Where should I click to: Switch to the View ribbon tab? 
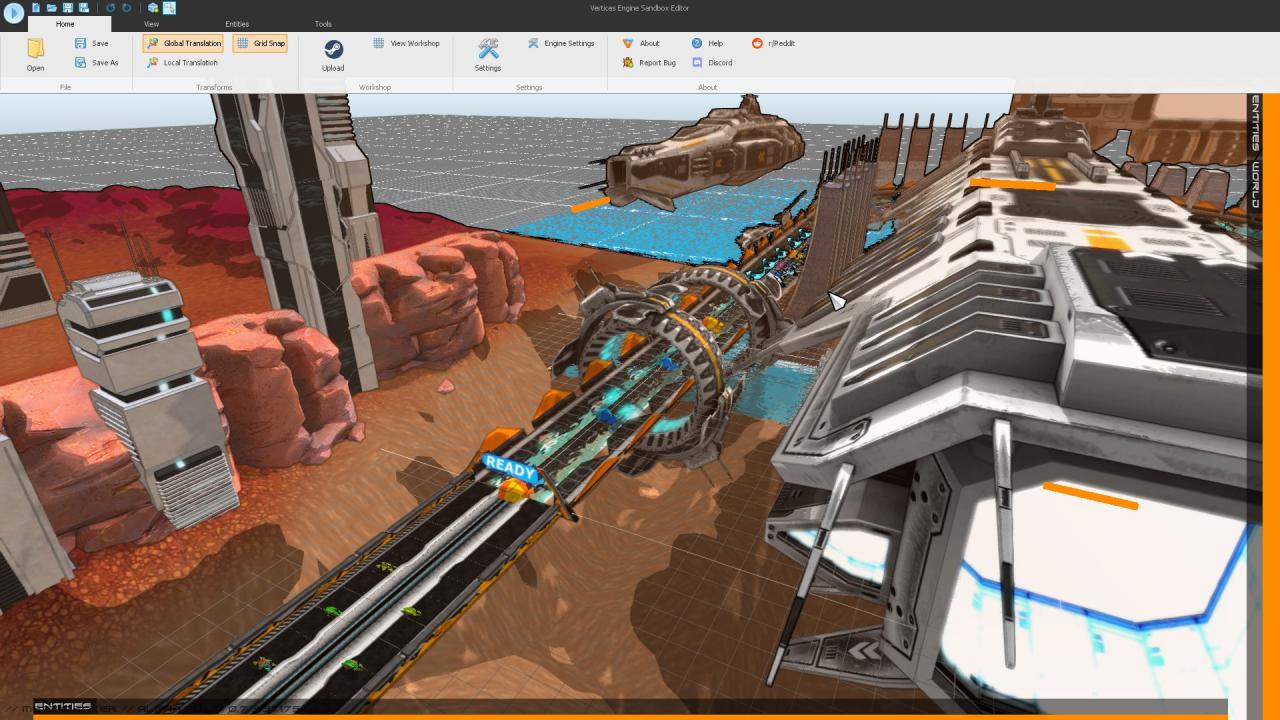pos(151,24)
